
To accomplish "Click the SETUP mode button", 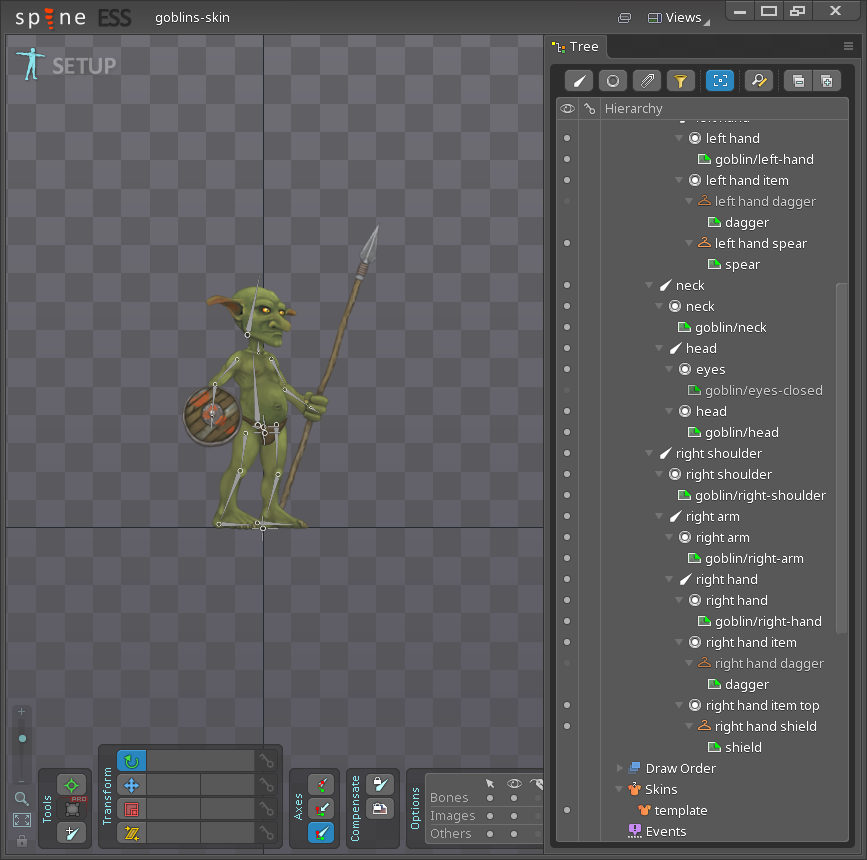I will (67, 65).
